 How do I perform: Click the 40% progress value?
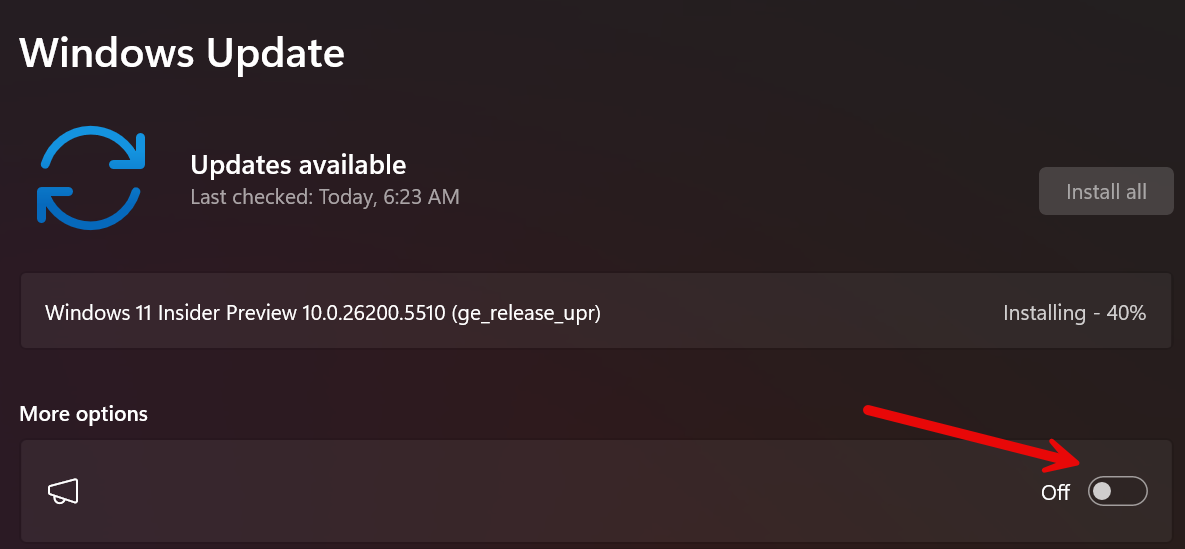[1126, 313]
